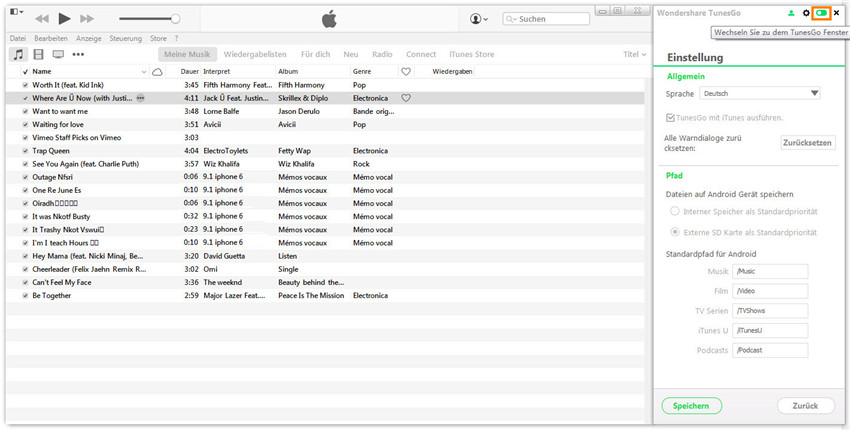This screenshot has height=430, width=850.
Task: Play the current track
Action: [65, 19]
